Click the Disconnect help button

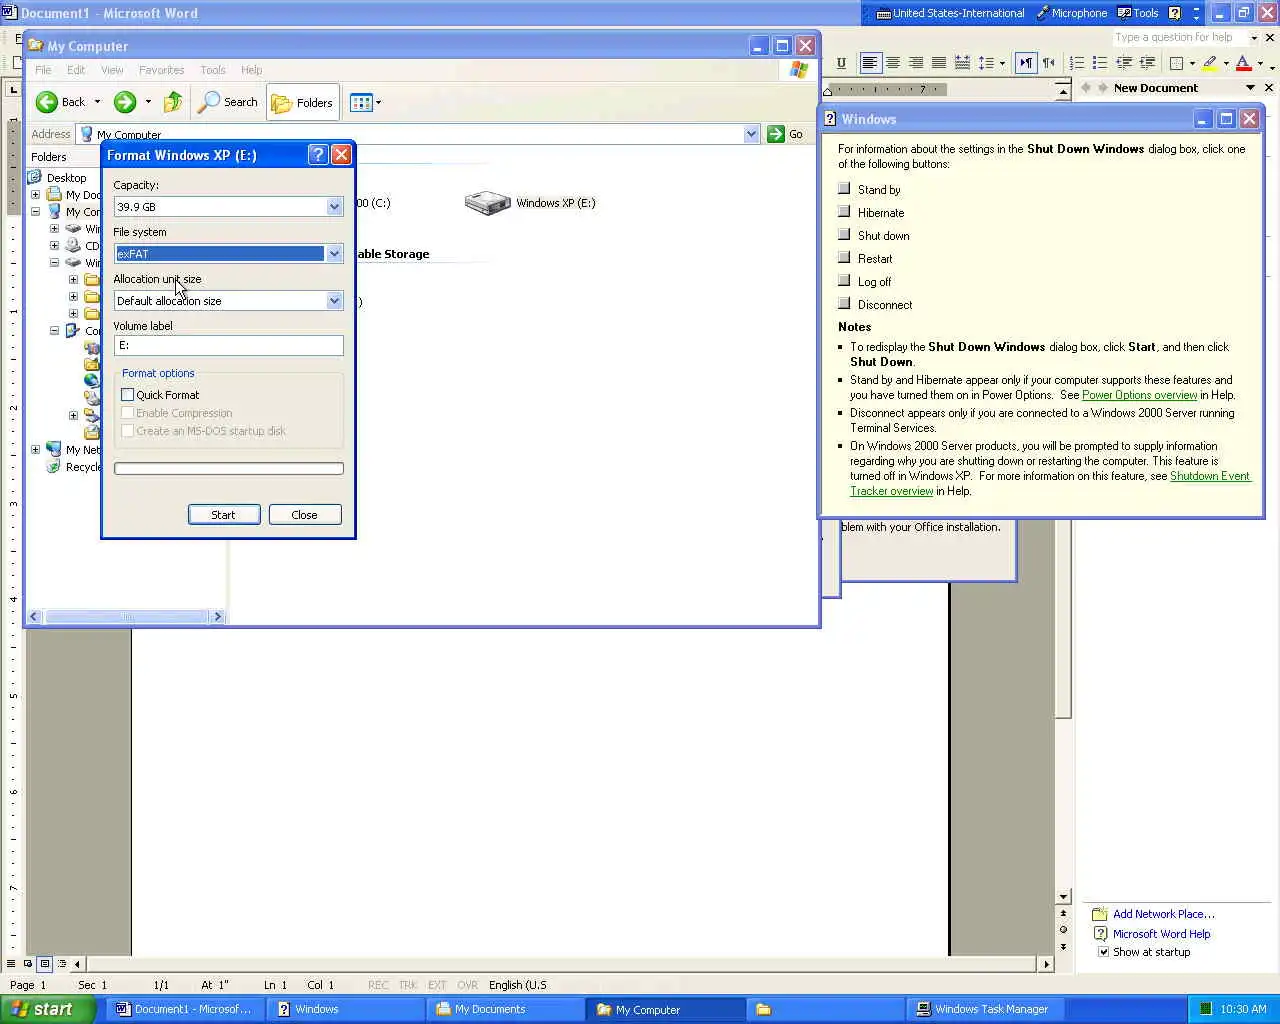click(844, 304)
